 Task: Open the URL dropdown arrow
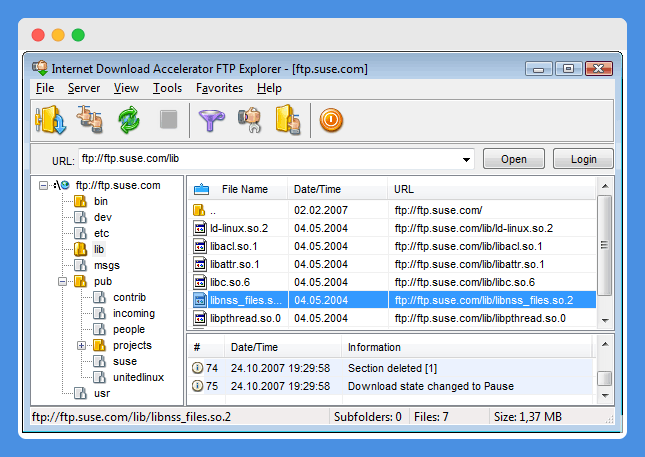466,159
